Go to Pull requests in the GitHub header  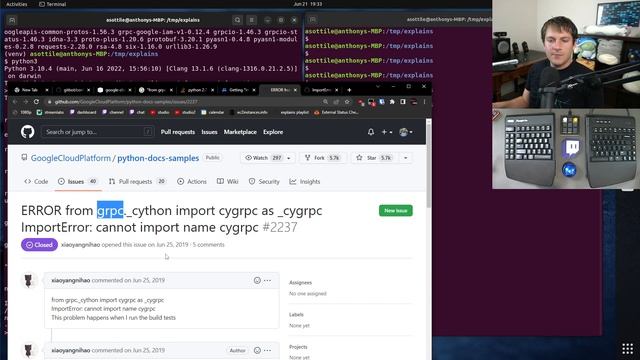(178, 132)
